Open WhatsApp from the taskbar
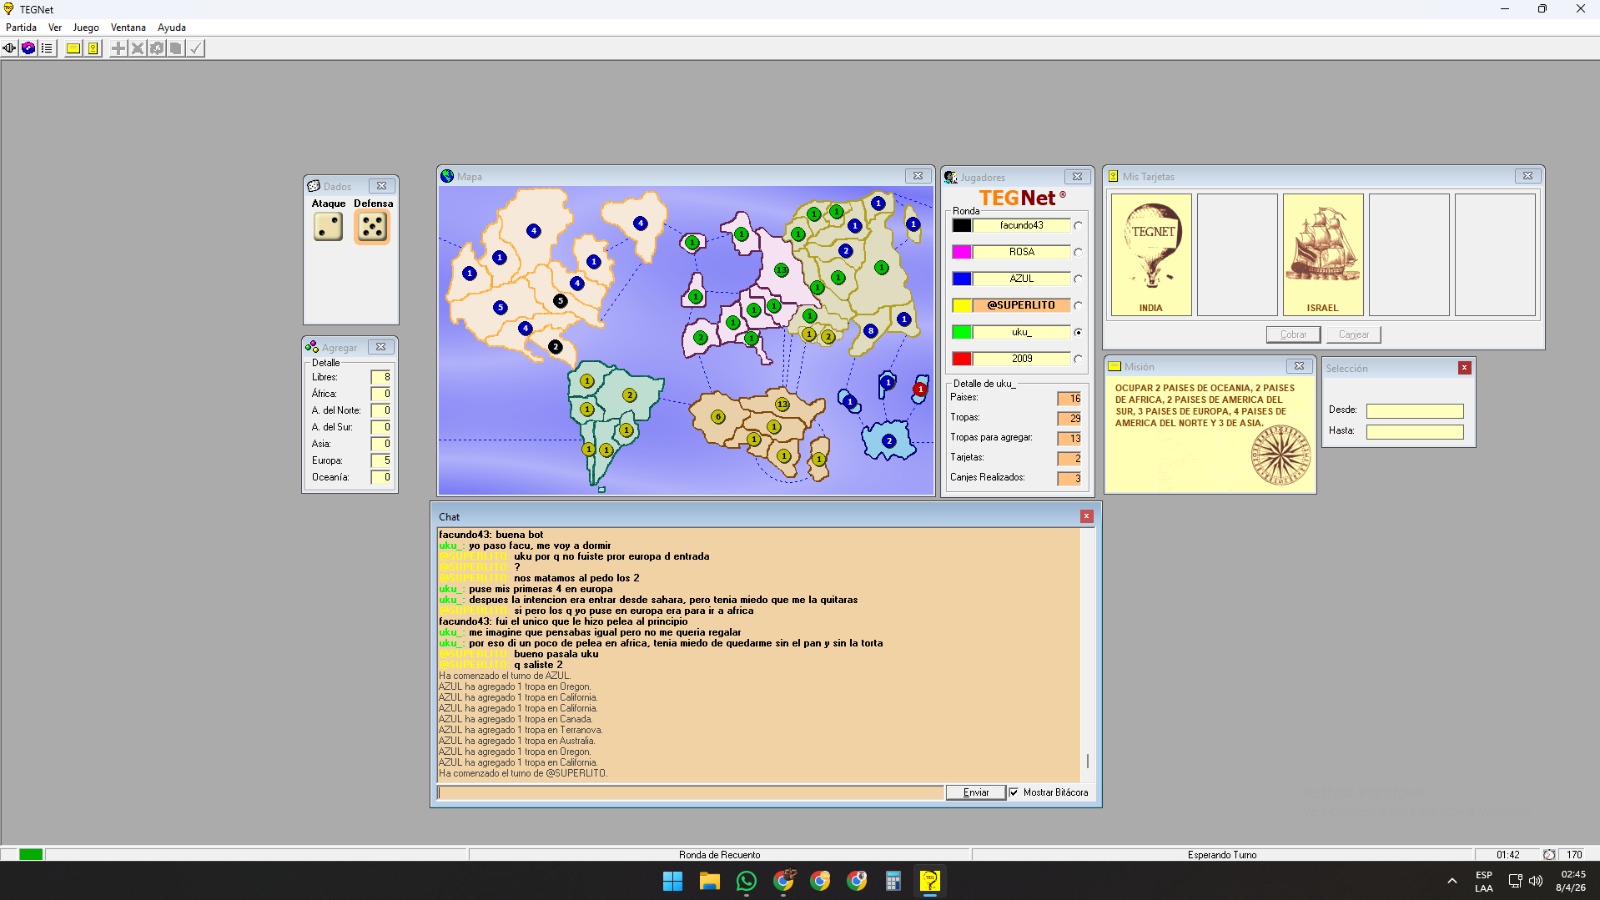The height and width of the screenshot is (900, 1600). click(746, 881)
